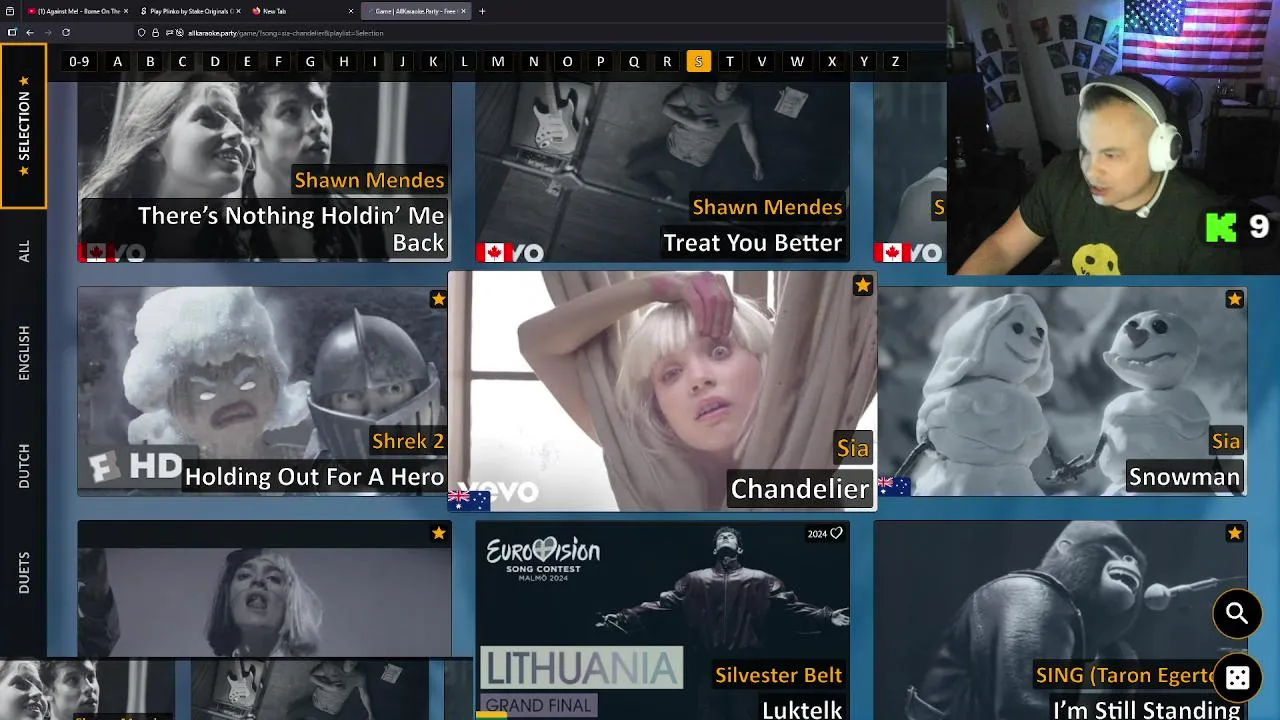Jump to letter E
Image resolution: width=1280 pixels, height=720 pixels.
pos(247,62)
